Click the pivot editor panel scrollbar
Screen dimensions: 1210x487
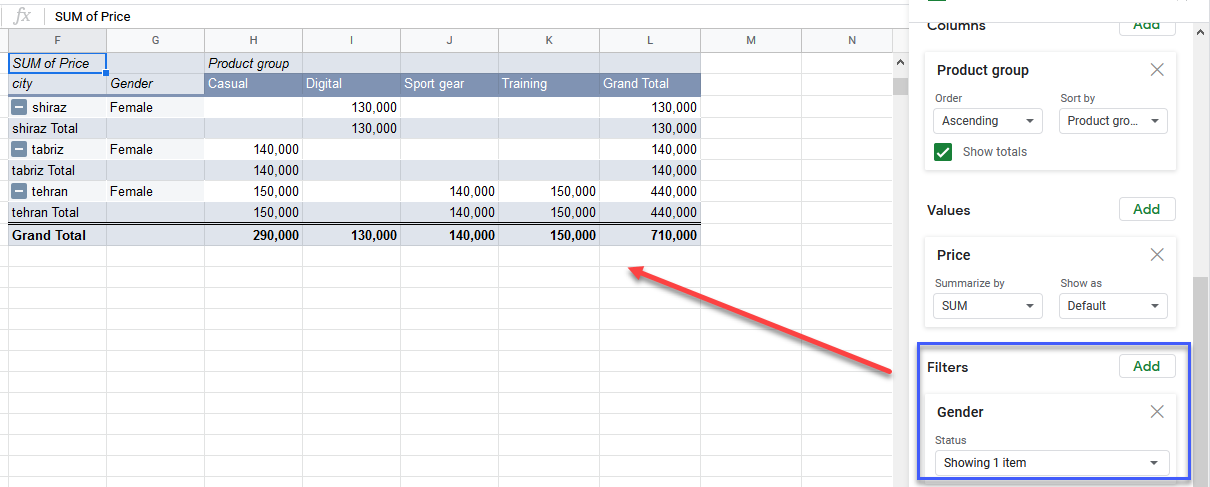pos(1200,380)
